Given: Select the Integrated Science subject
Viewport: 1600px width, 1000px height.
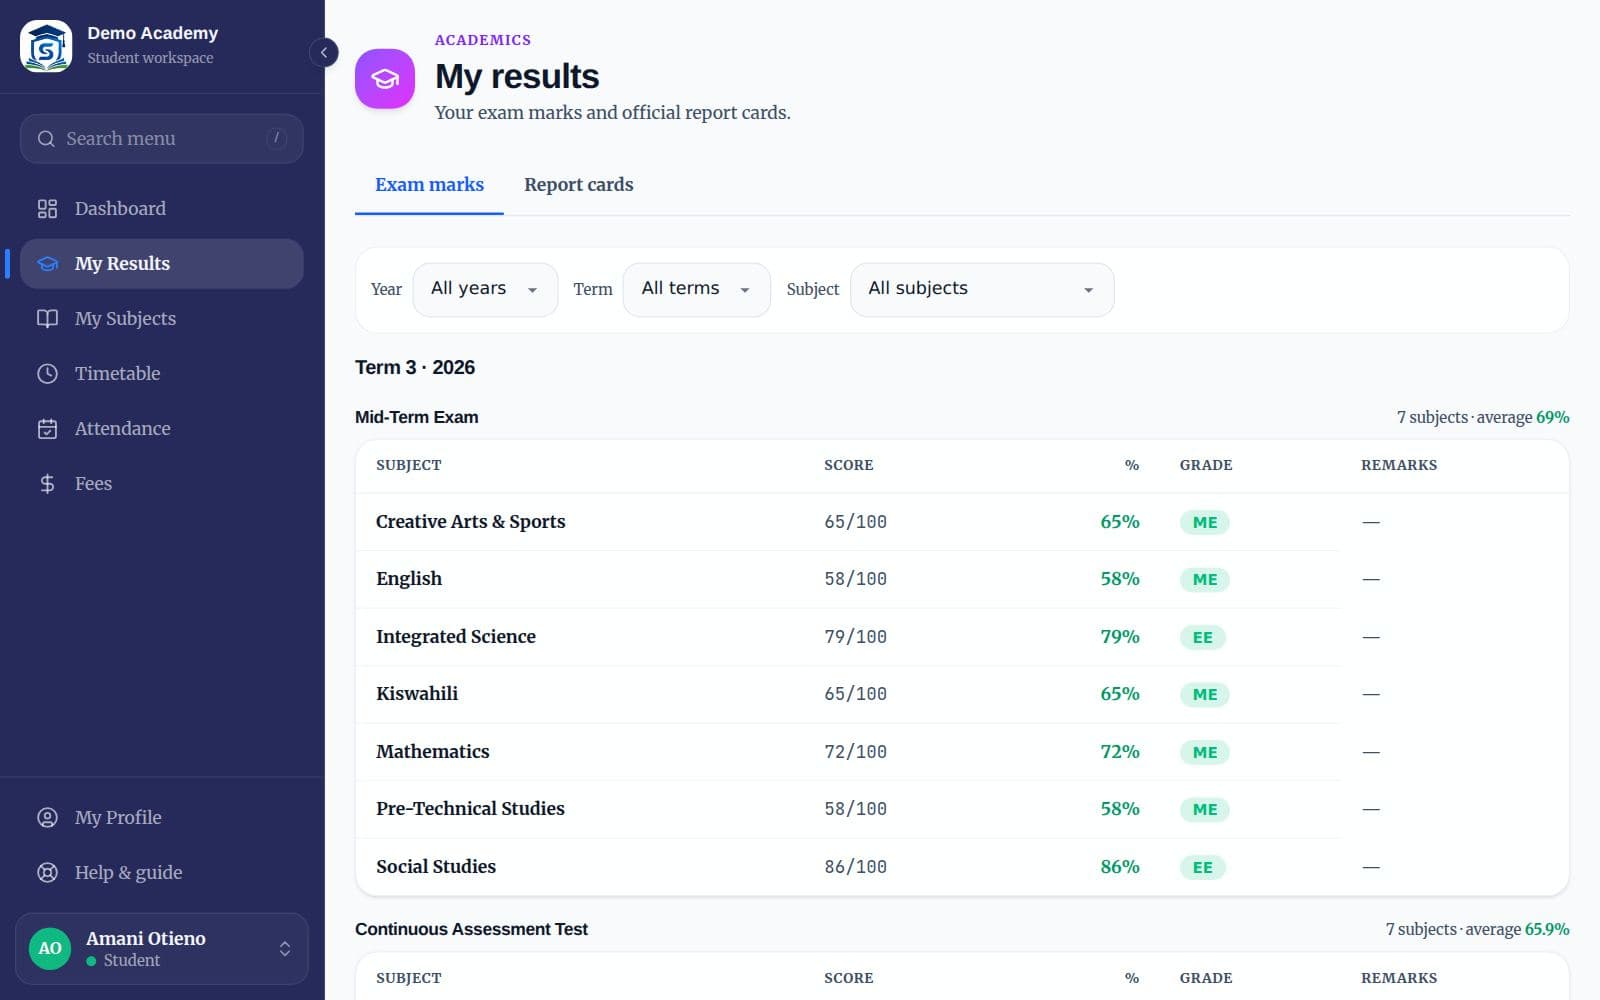Looking at the screenshot, I should pos(456,636).
